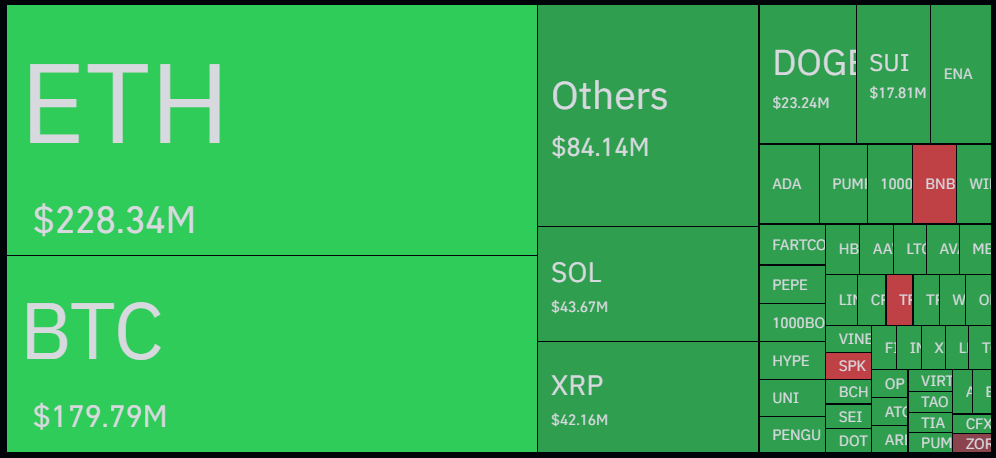Open the SUI $17.81M tile
The image size is (996, 458).
click(893, 74)
